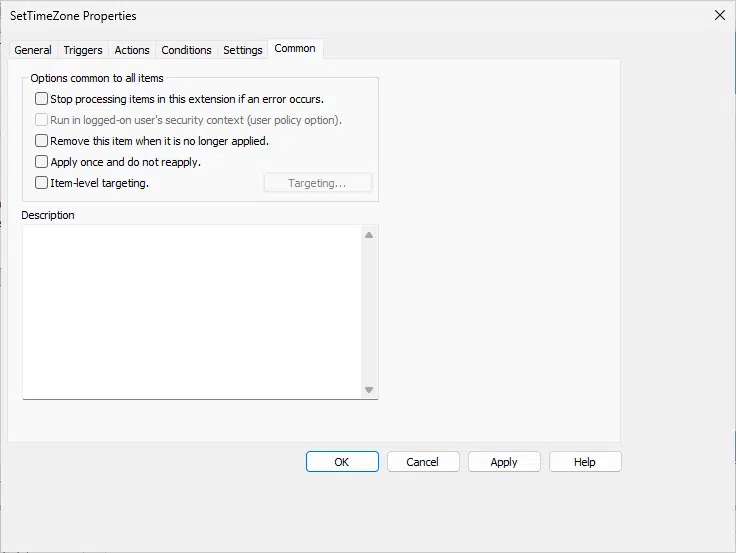Tick Apply once and do not reapply
This screenshot has height=553, width=736.
[x=41, y=161]
